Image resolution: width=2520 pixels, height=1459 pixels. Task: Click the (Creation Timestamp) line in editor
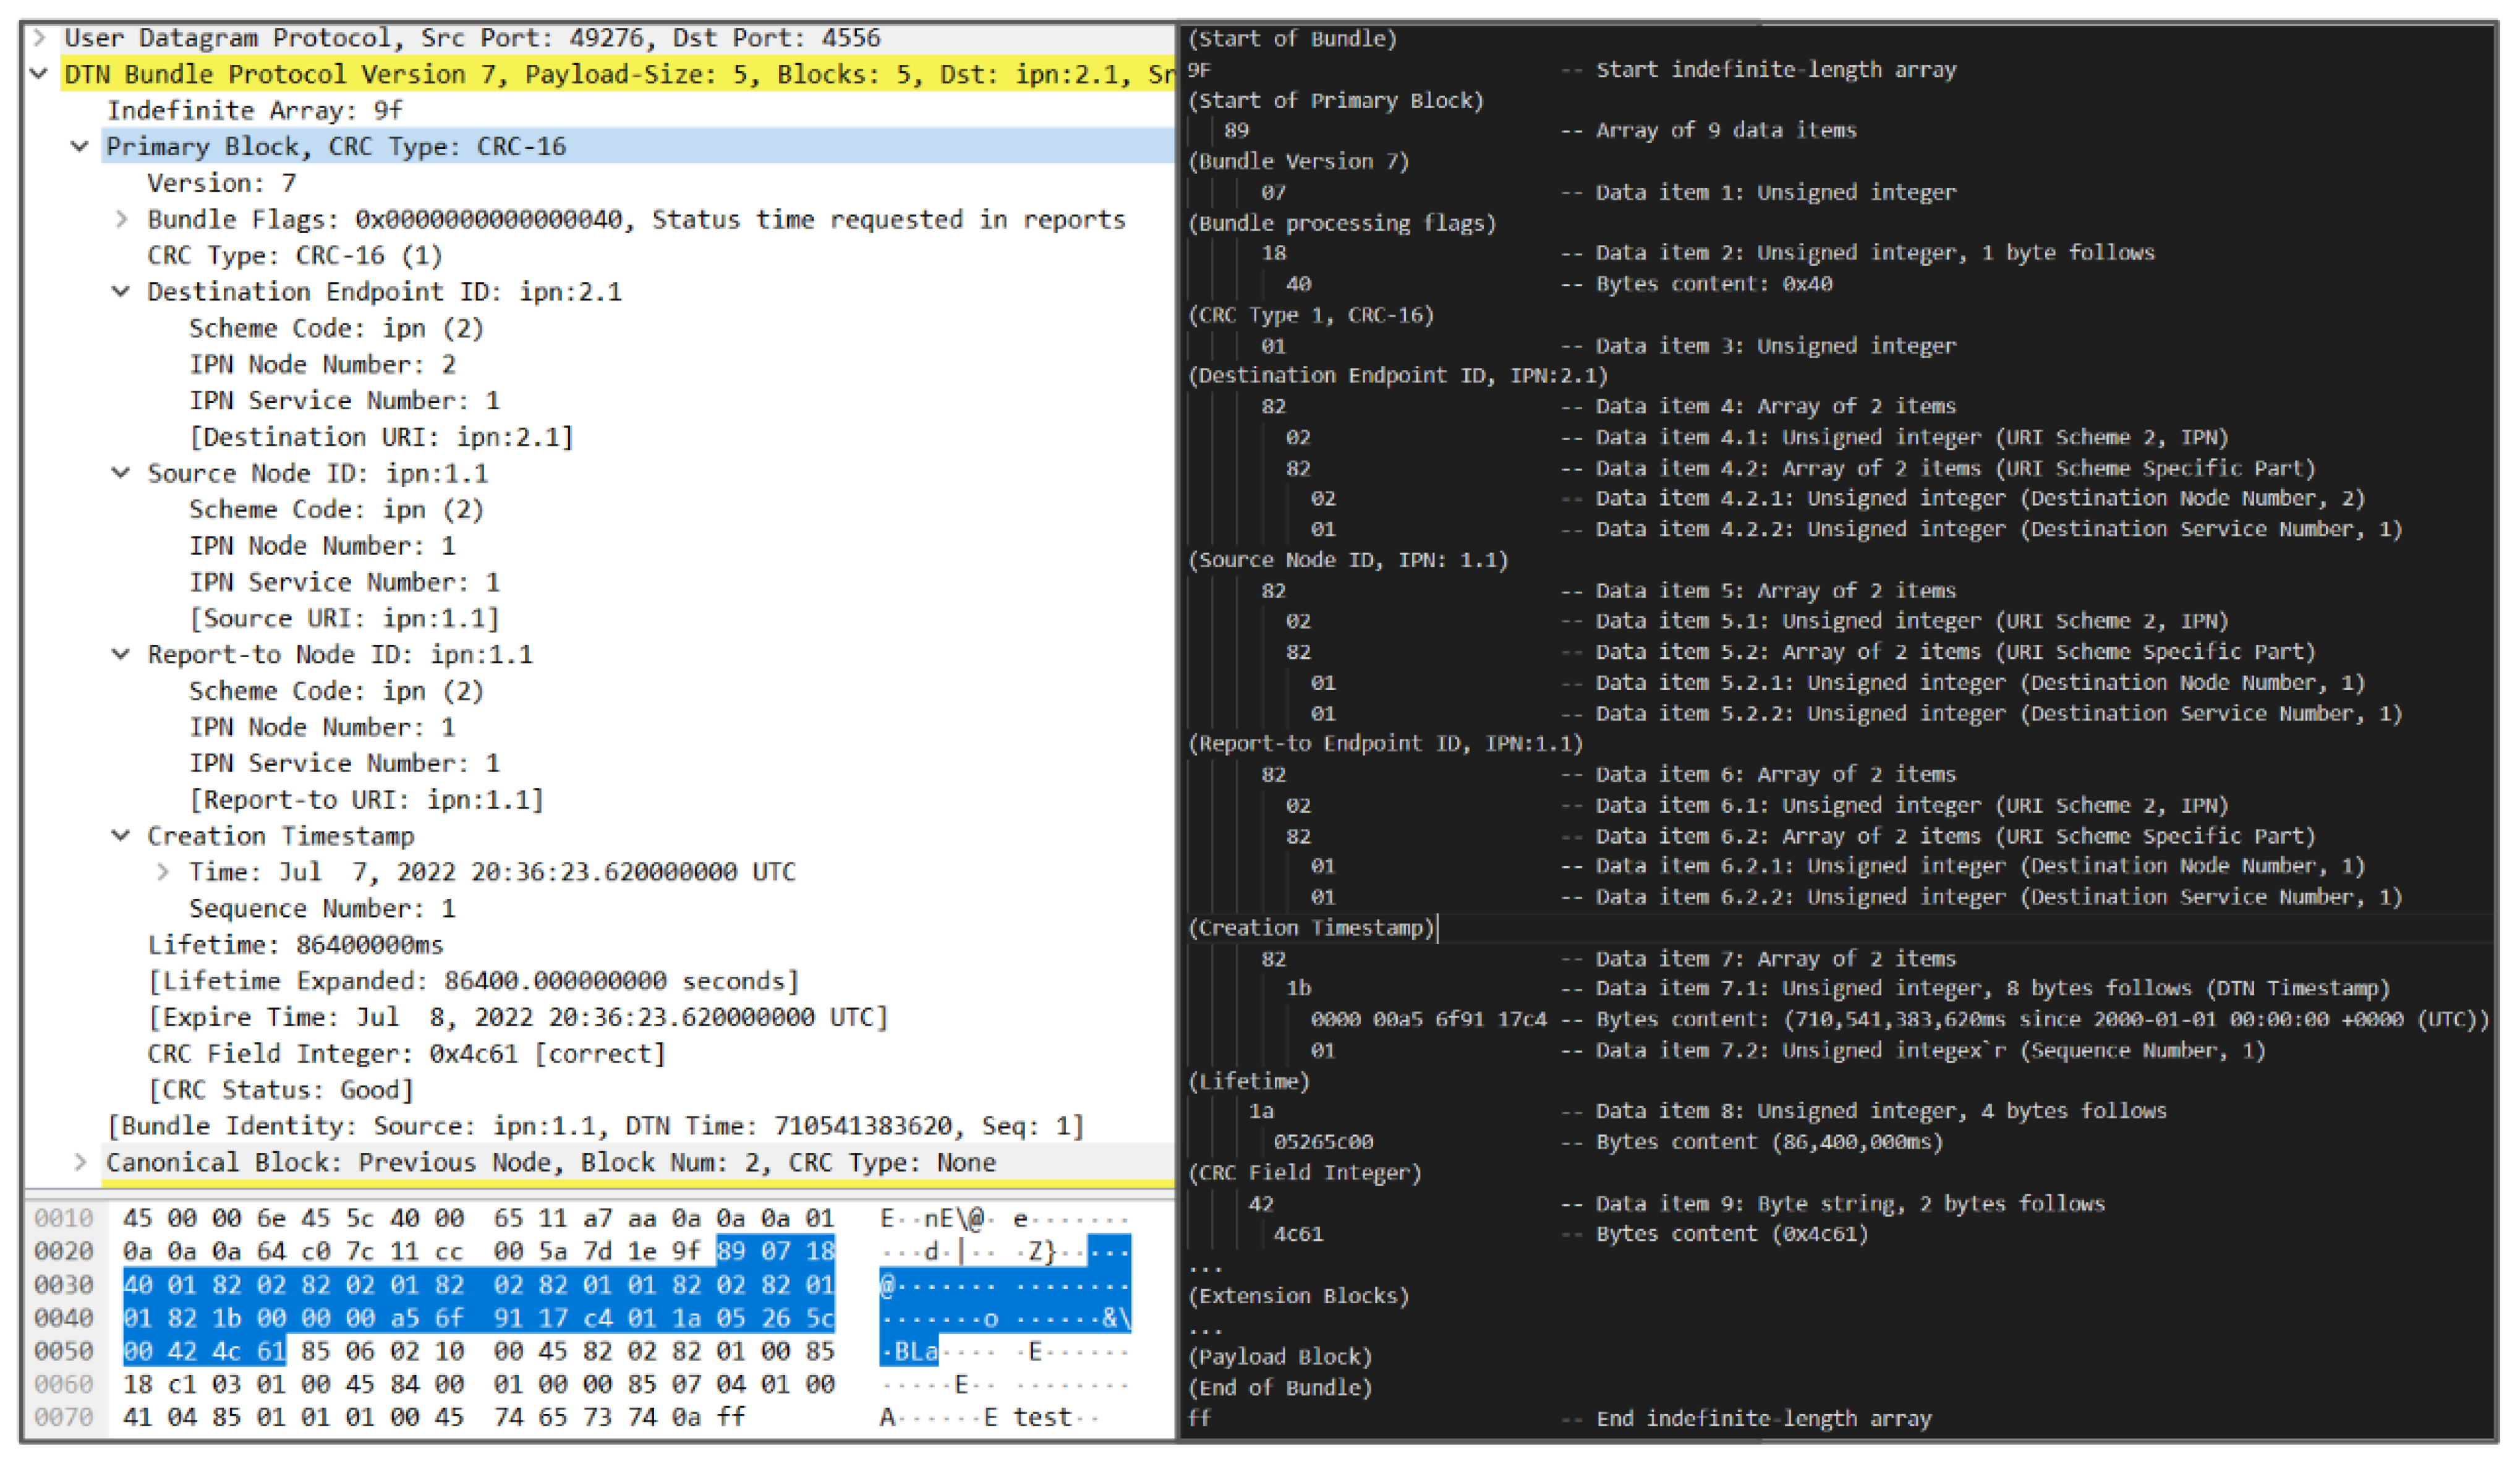point(1311,928)
